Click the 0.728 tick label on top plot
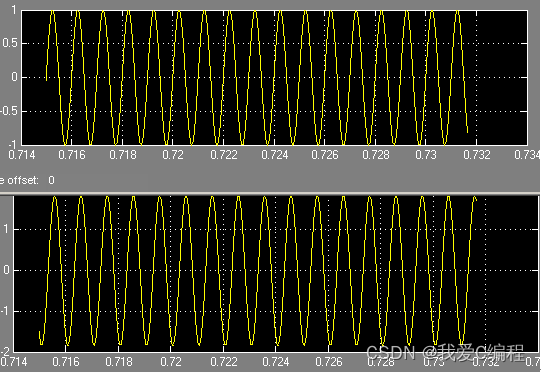This screenshot has height=372, width=541. [x=376, y=155]
